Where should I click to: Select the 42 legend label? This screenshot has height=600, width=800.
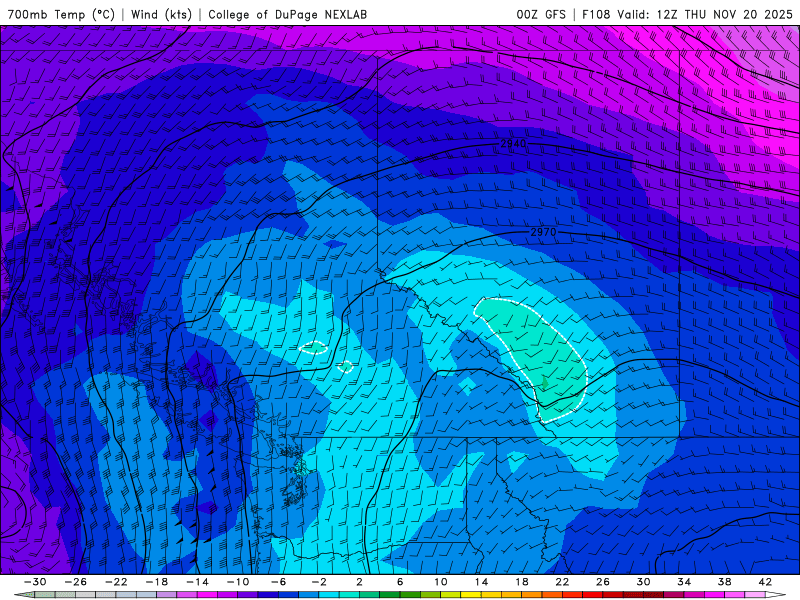pos(765,582)
